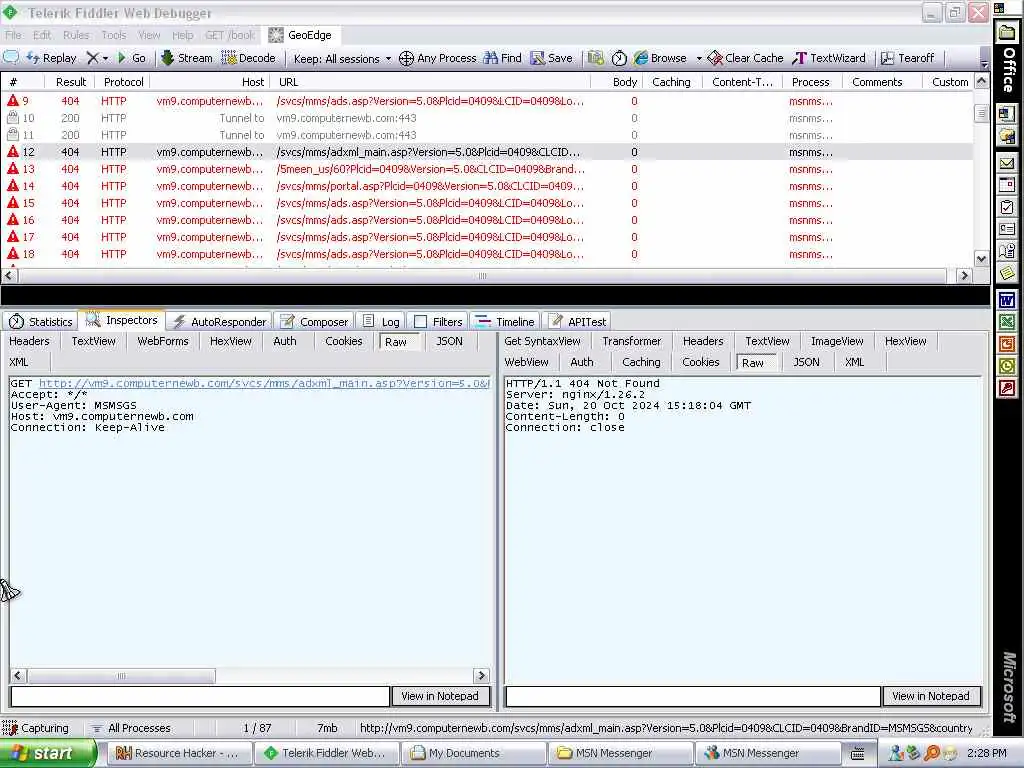Click Browse with Internet Explorer icon

coord(660,58)
